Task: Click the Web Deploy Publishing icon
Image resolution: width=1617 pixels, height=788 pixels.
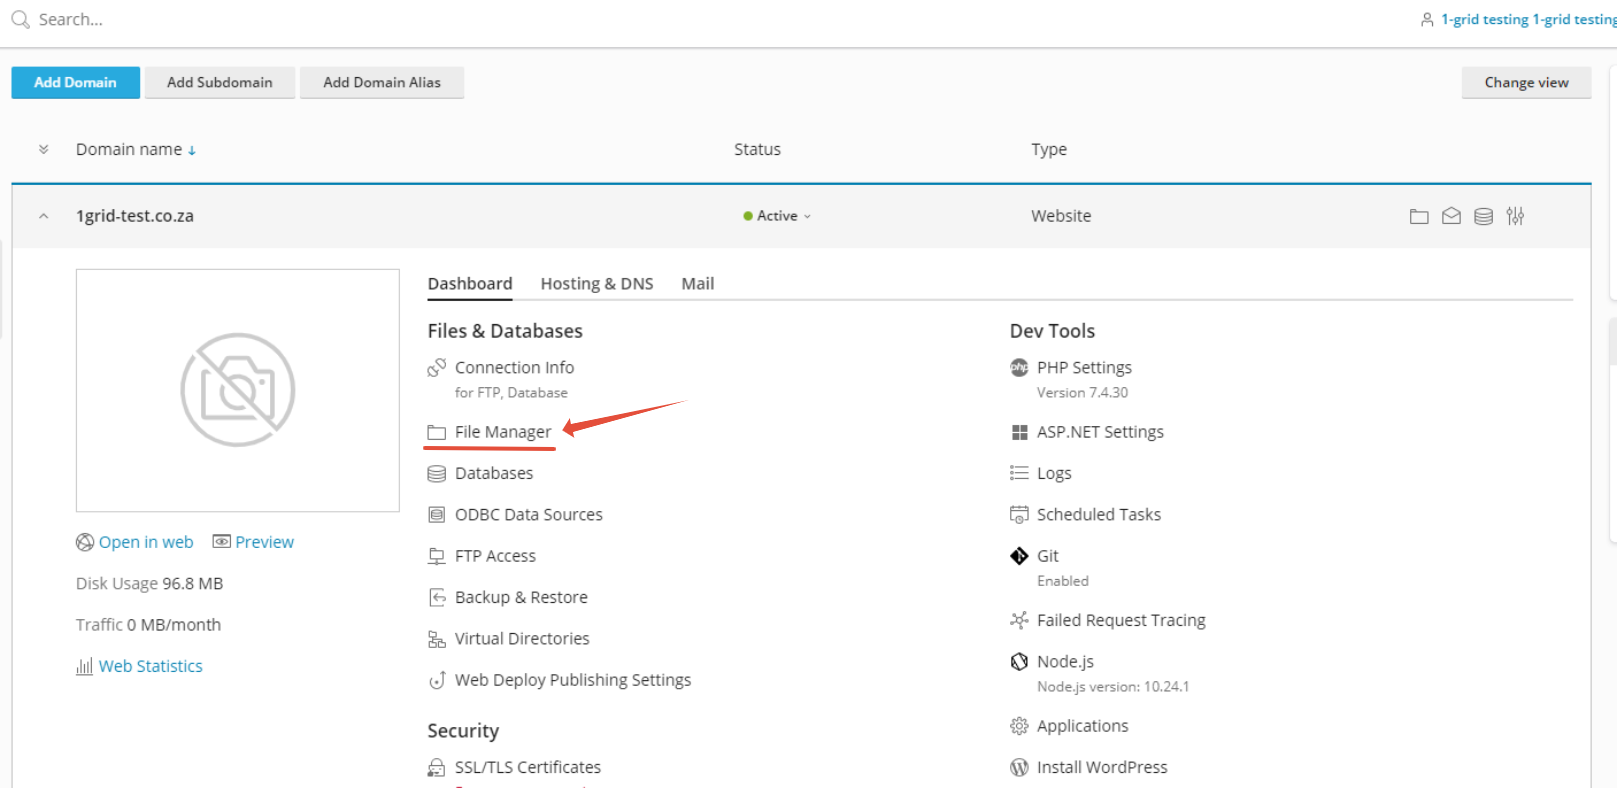Action: 436,680
